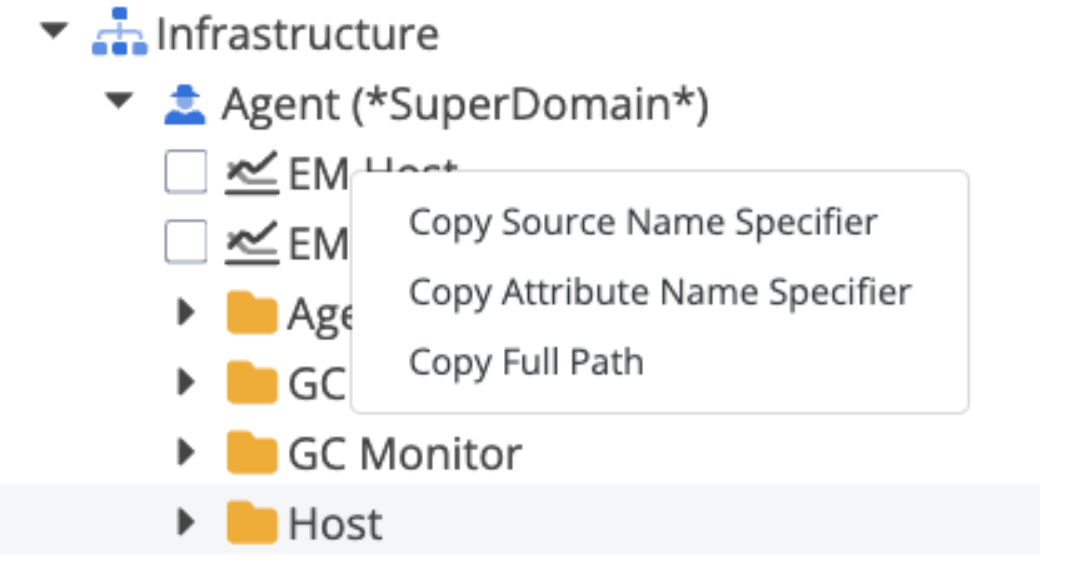Select Copy Attribute Name Specifier

tap(660, 292)
